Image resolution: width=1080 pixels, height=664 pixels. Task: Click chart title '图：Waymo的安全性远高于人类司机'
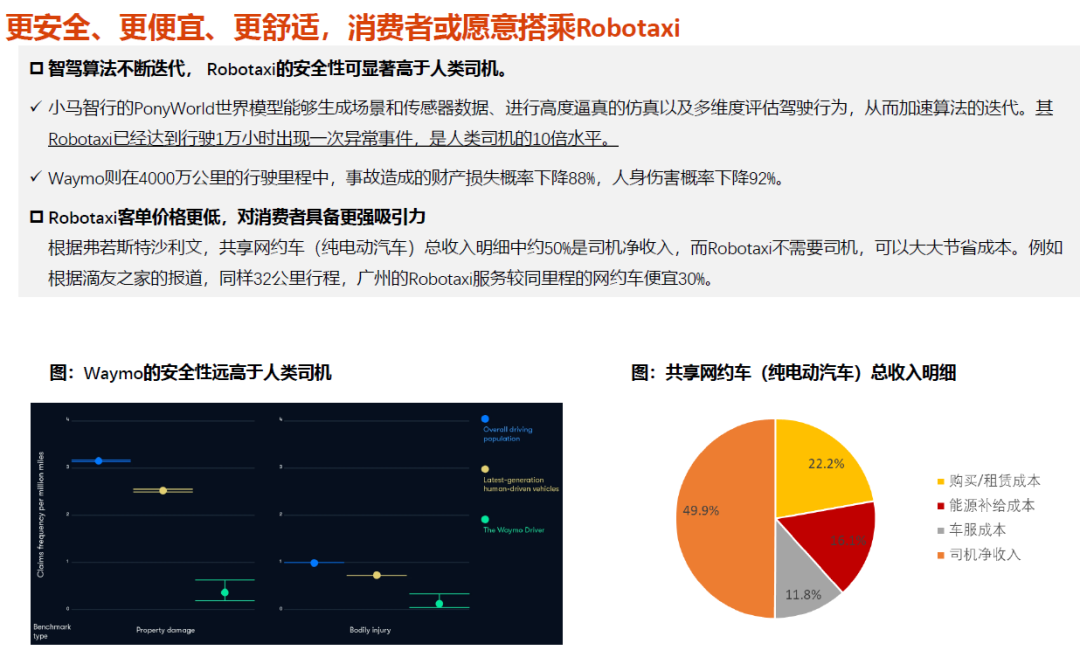[190, 373]
